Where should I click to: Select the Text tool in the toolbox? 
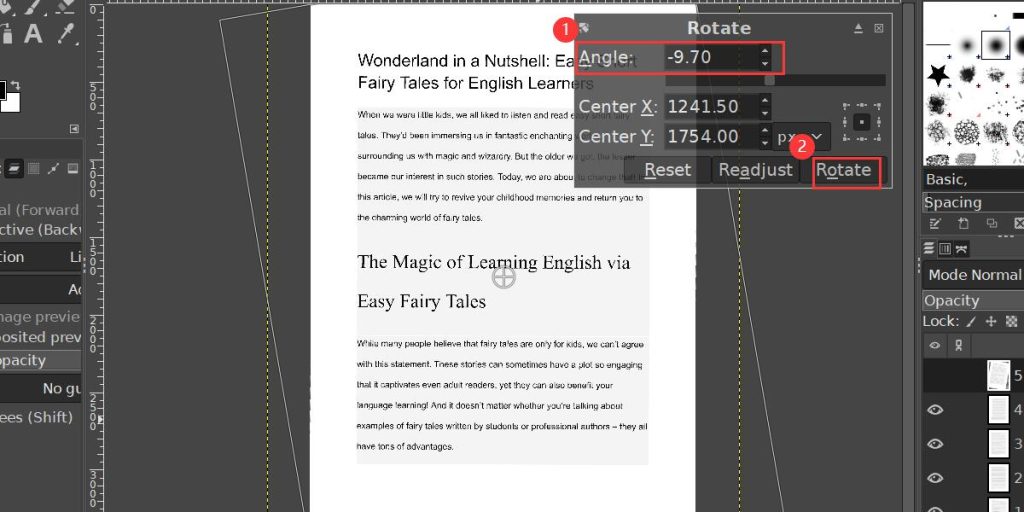point(33,33)
